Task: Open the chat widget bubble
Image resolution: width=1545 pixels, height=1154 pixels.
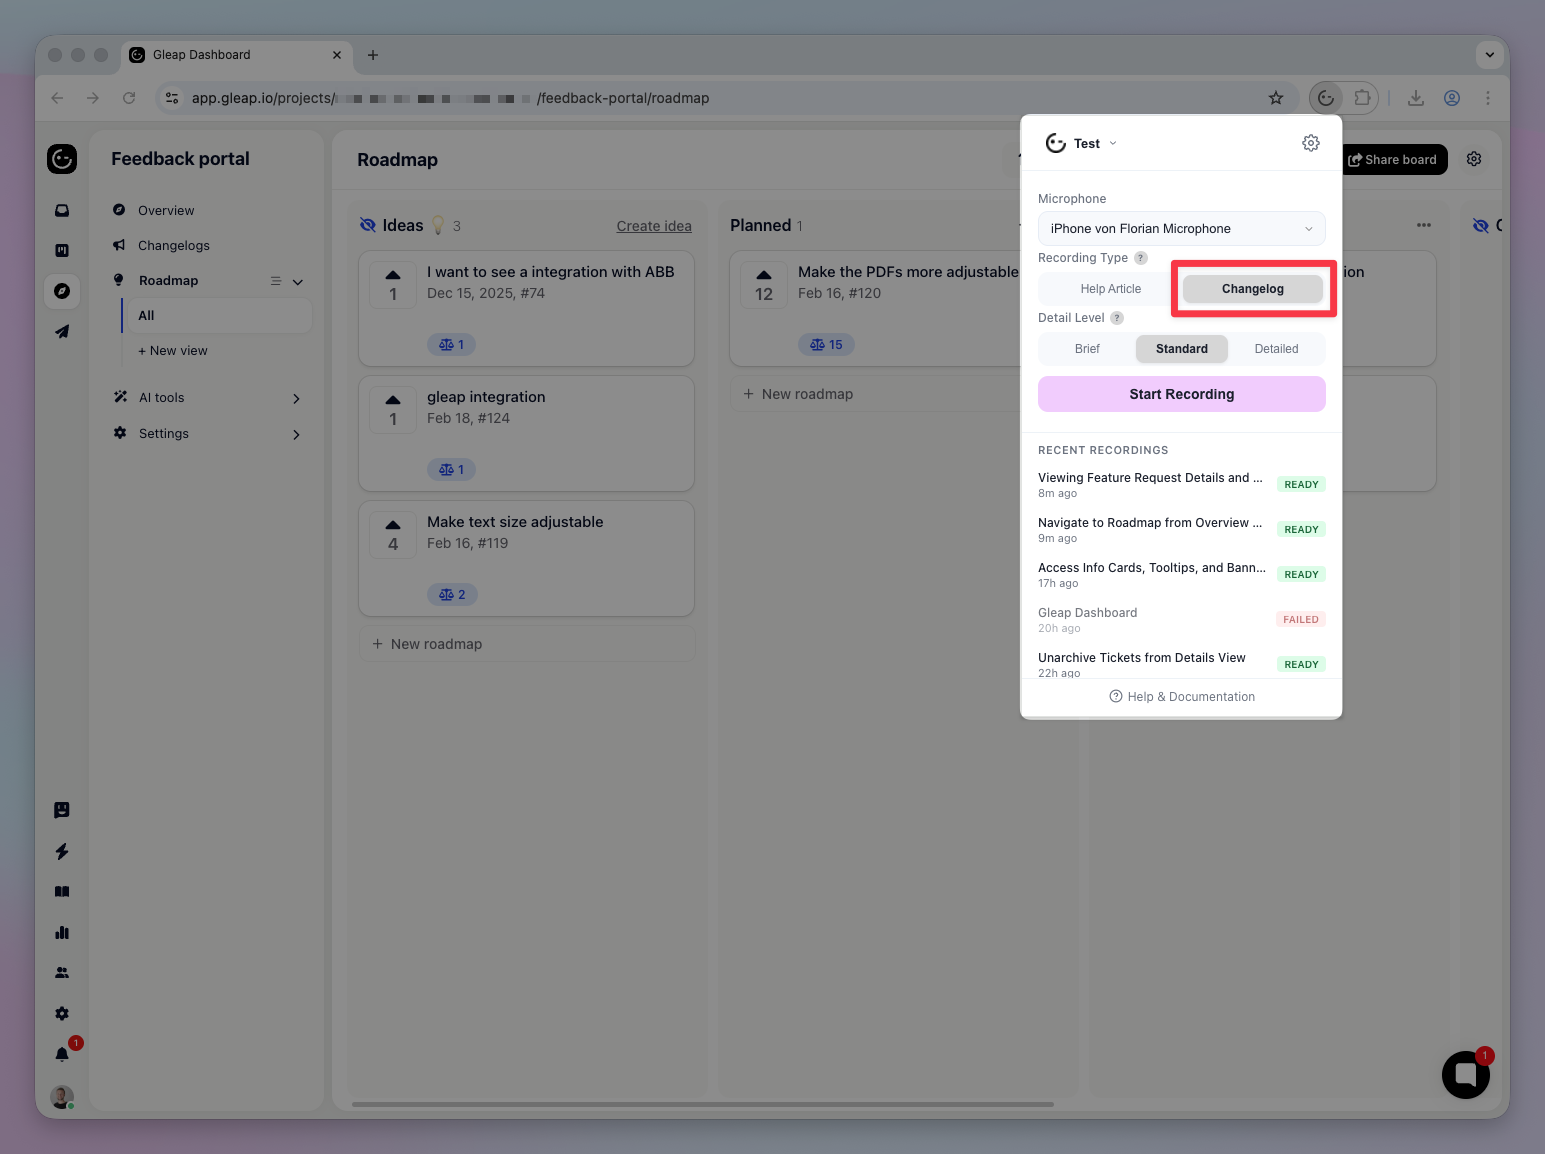Action: pos(1465,1075)
